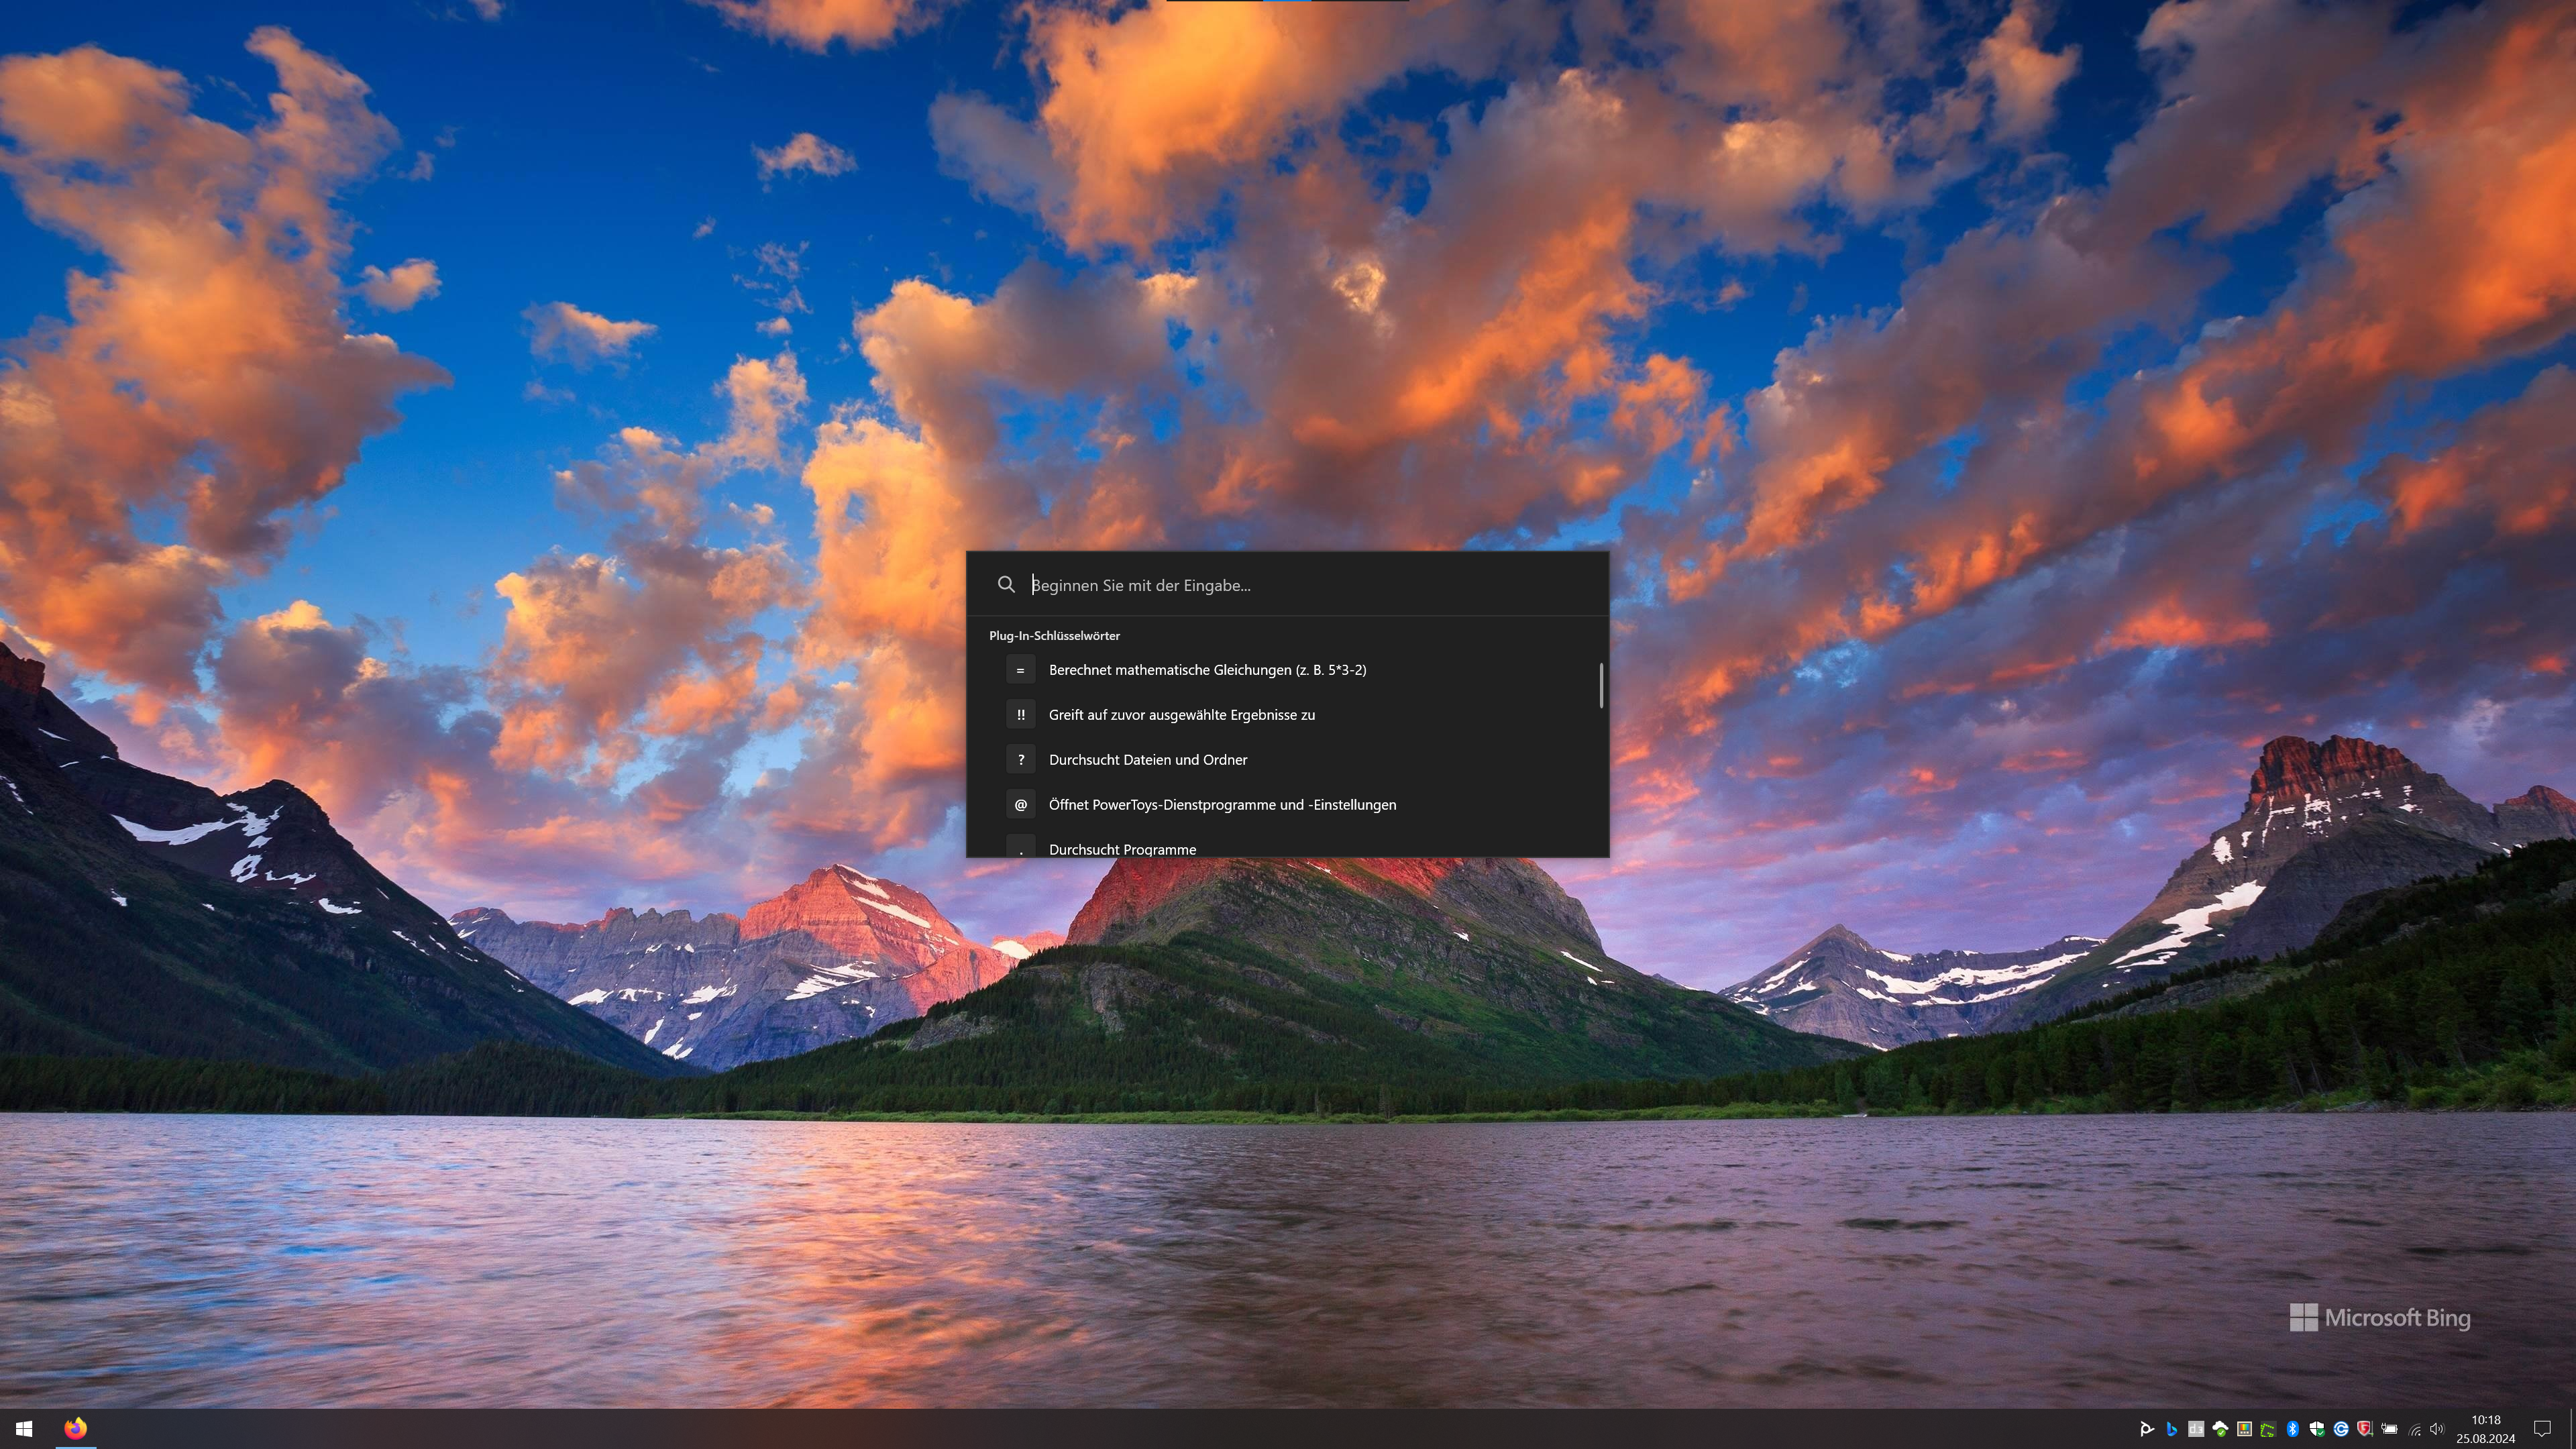Choose 'Durchsucht Dateien und Ordner' entry
Image resolution: width=2576 pixels, height=1449 pixels.
coord(1147,760)
